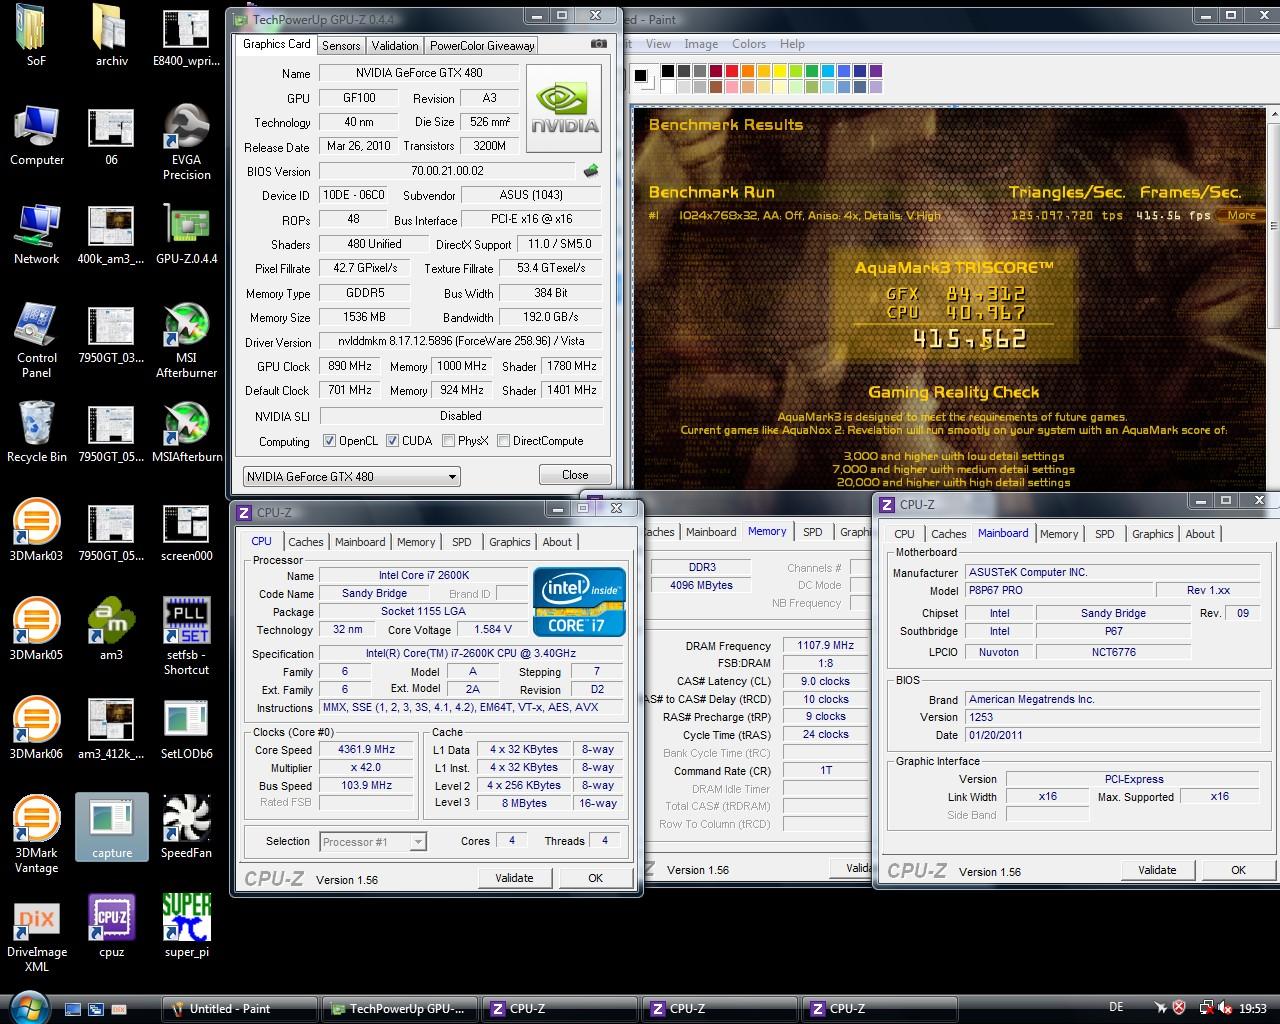Image resolution: width=1280 pixels, height=1024 pixels.
Task: Click OK in CPU-Z CPU window
Action: coord(595,878)
